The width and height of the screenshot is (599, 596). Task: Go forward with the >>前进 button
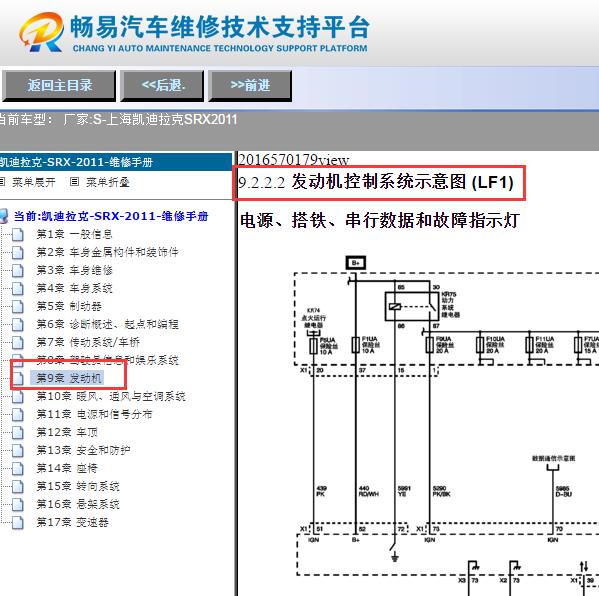coord(250,86)
